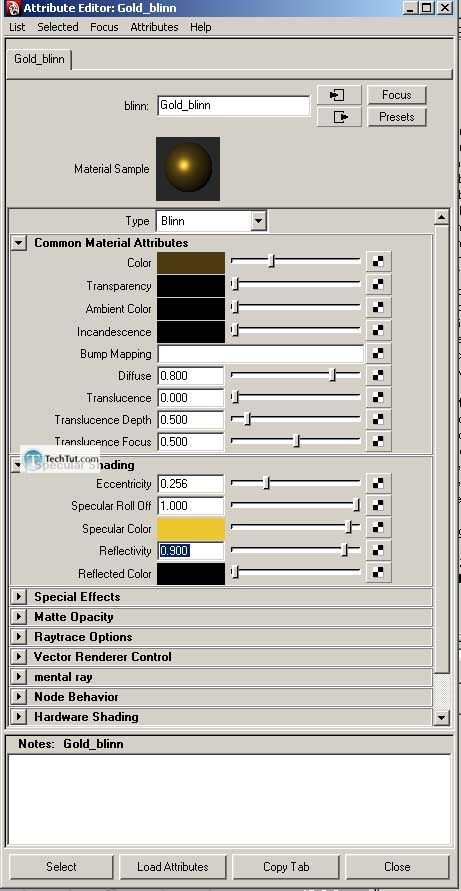Select the Gold_blinn tab
Viewport: 461px width, 891px height.
click(39, 59)
